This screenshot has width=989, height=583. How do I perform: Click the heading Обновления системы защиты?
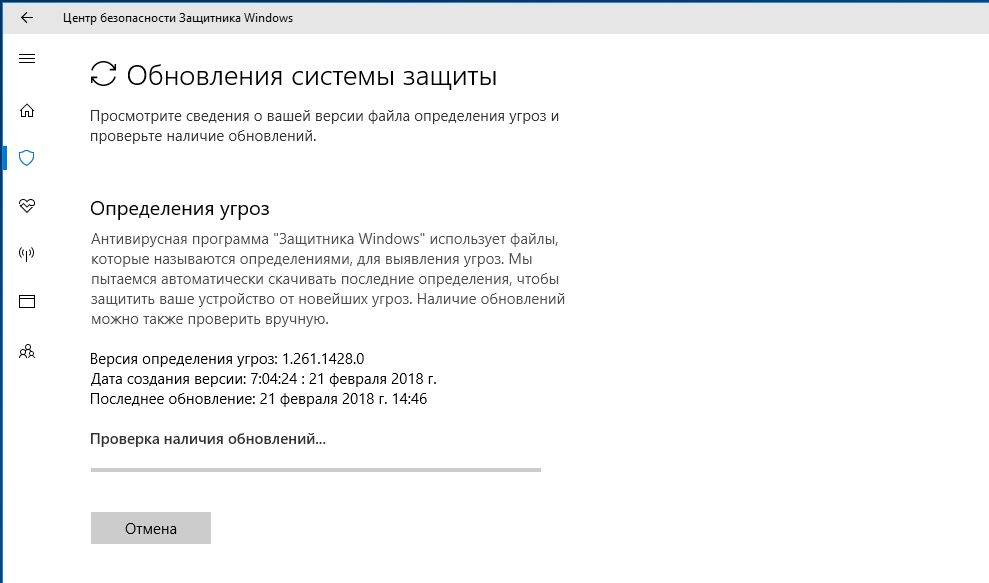click(312, 76)
